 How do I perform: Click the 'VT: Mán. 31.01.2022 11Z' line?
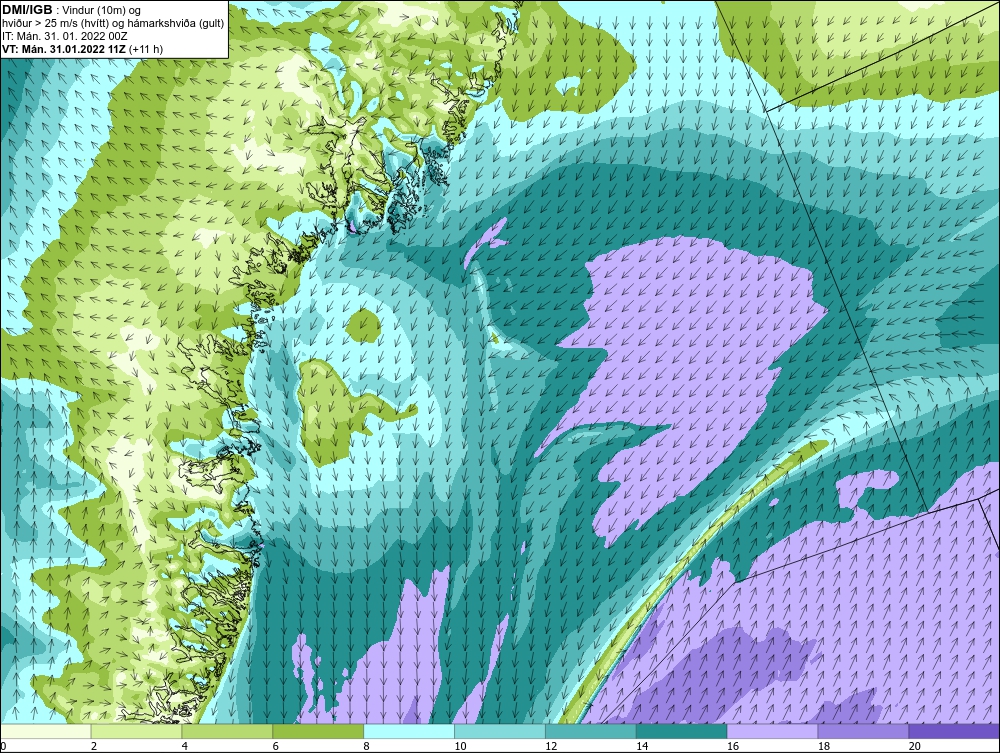click(x=82, y=49)
